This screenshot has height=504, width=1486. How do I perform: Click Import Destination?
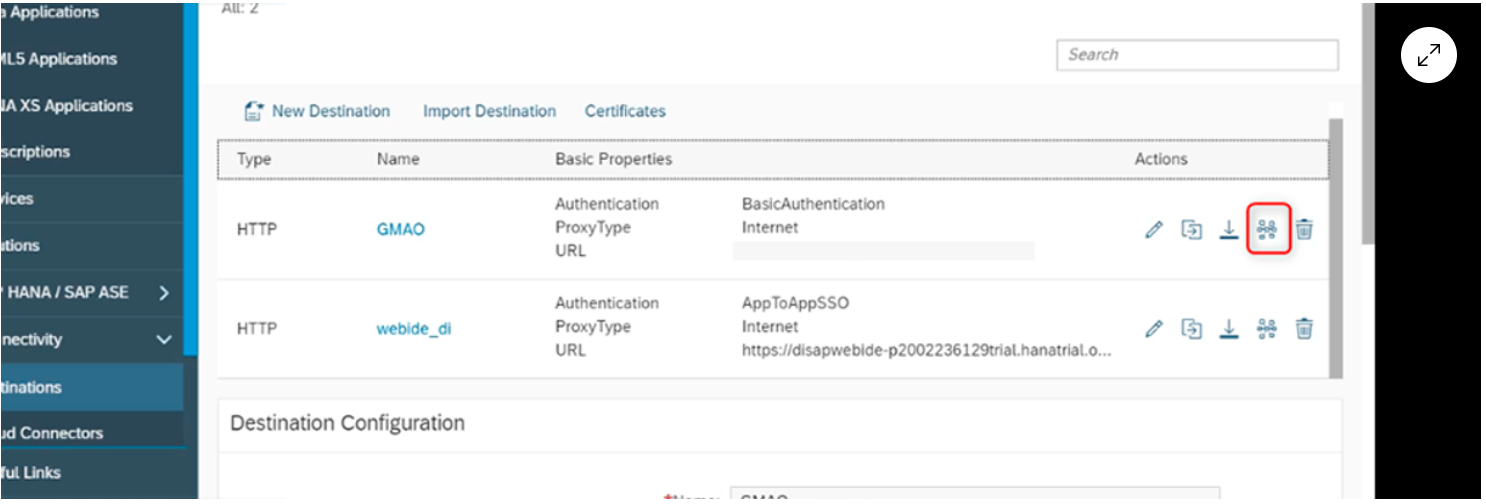pyautogui.click(x=489, y=111)
